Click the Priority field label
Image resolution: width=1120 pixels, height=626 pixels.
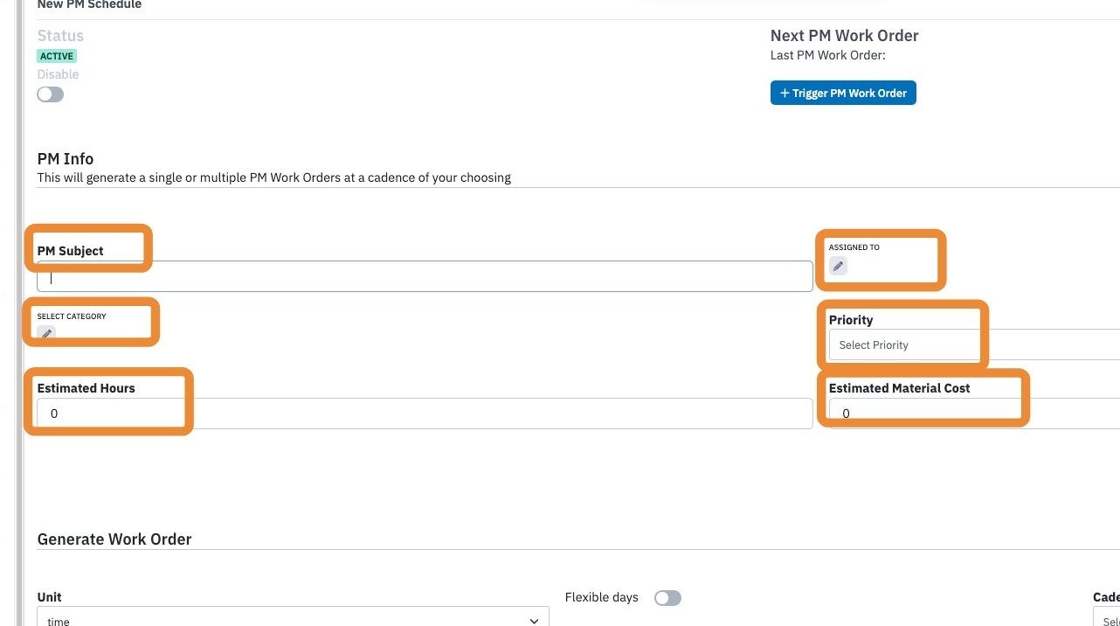(851, 319)
